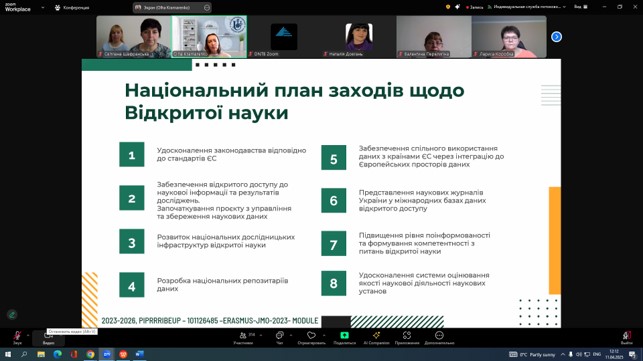643x361 pixels.
Task: Open the taskbar clock and date
Action: pyautogui.click(x=614, y=354)
